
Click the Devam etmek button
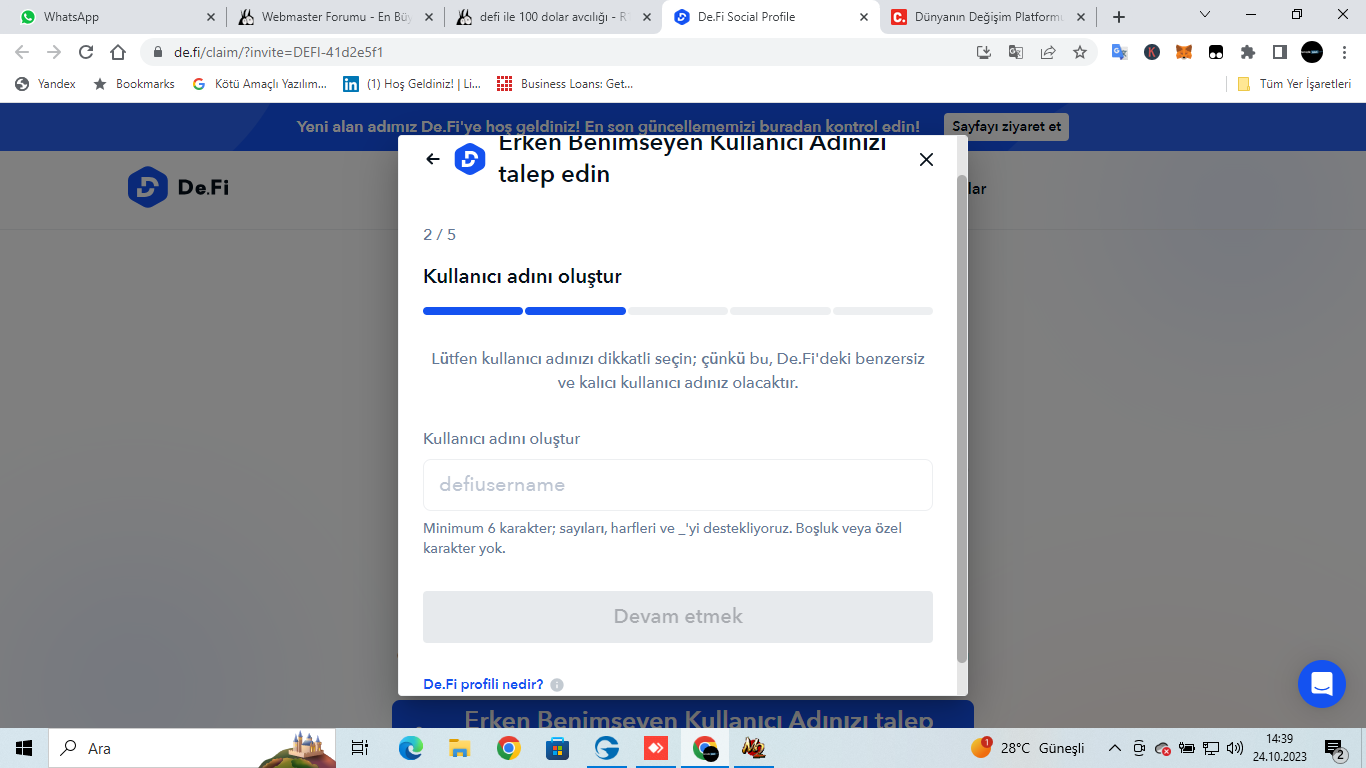(x=678, y=617)
